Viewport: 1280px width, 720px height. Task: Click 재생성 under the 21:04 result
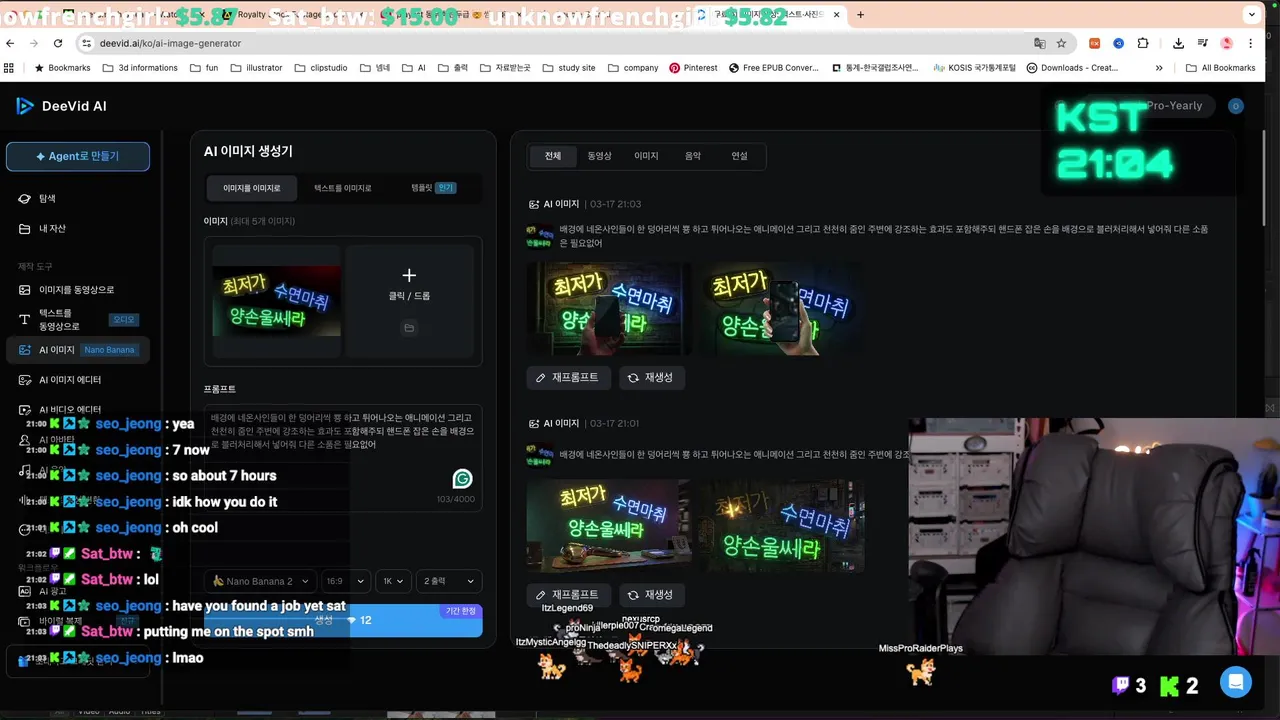pyautogui.click(x=651, y=378)
